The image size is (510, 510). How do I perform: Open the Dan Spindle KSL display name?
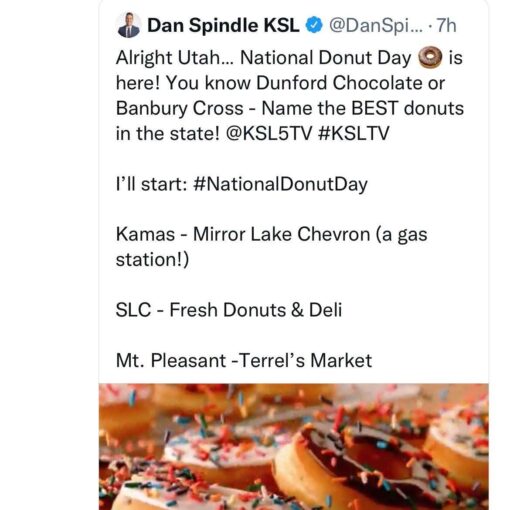tap(223, 25)
